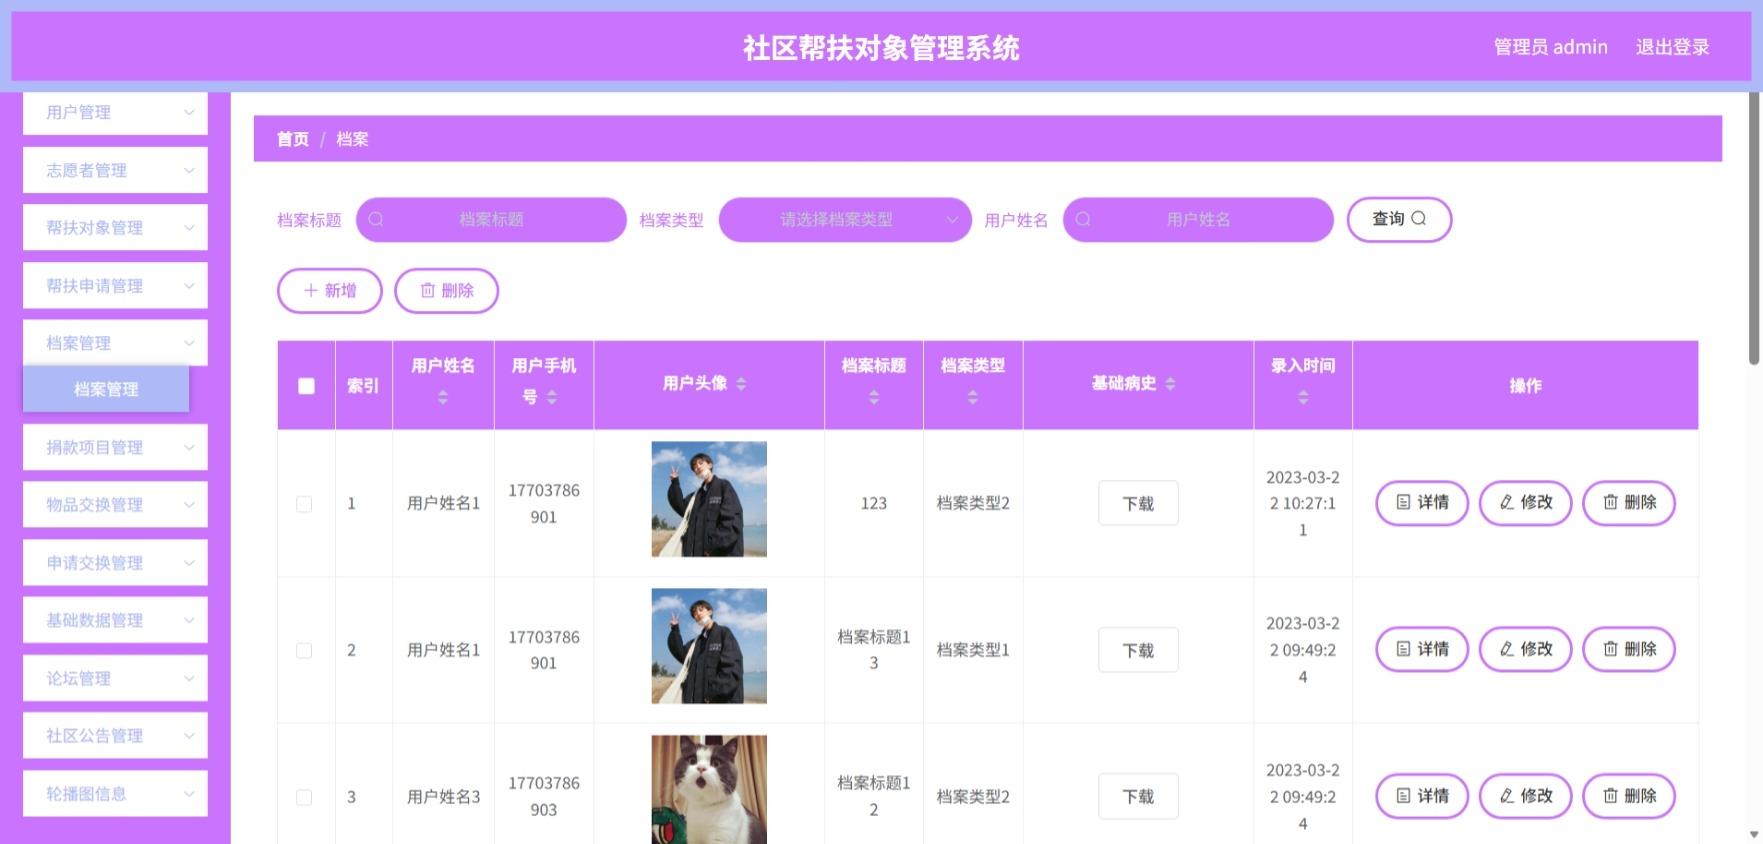This screenshot has height=844, width=1763.
Task: Click cat avatar in row 3
Action: pos(709,790)
